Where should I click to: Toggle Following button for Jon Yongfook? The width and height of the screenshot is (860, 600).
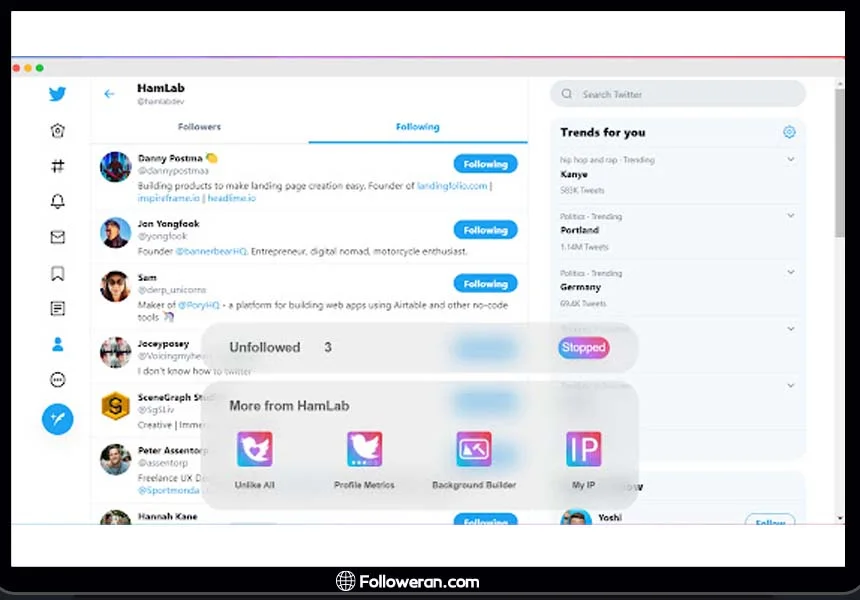point(485,230)
